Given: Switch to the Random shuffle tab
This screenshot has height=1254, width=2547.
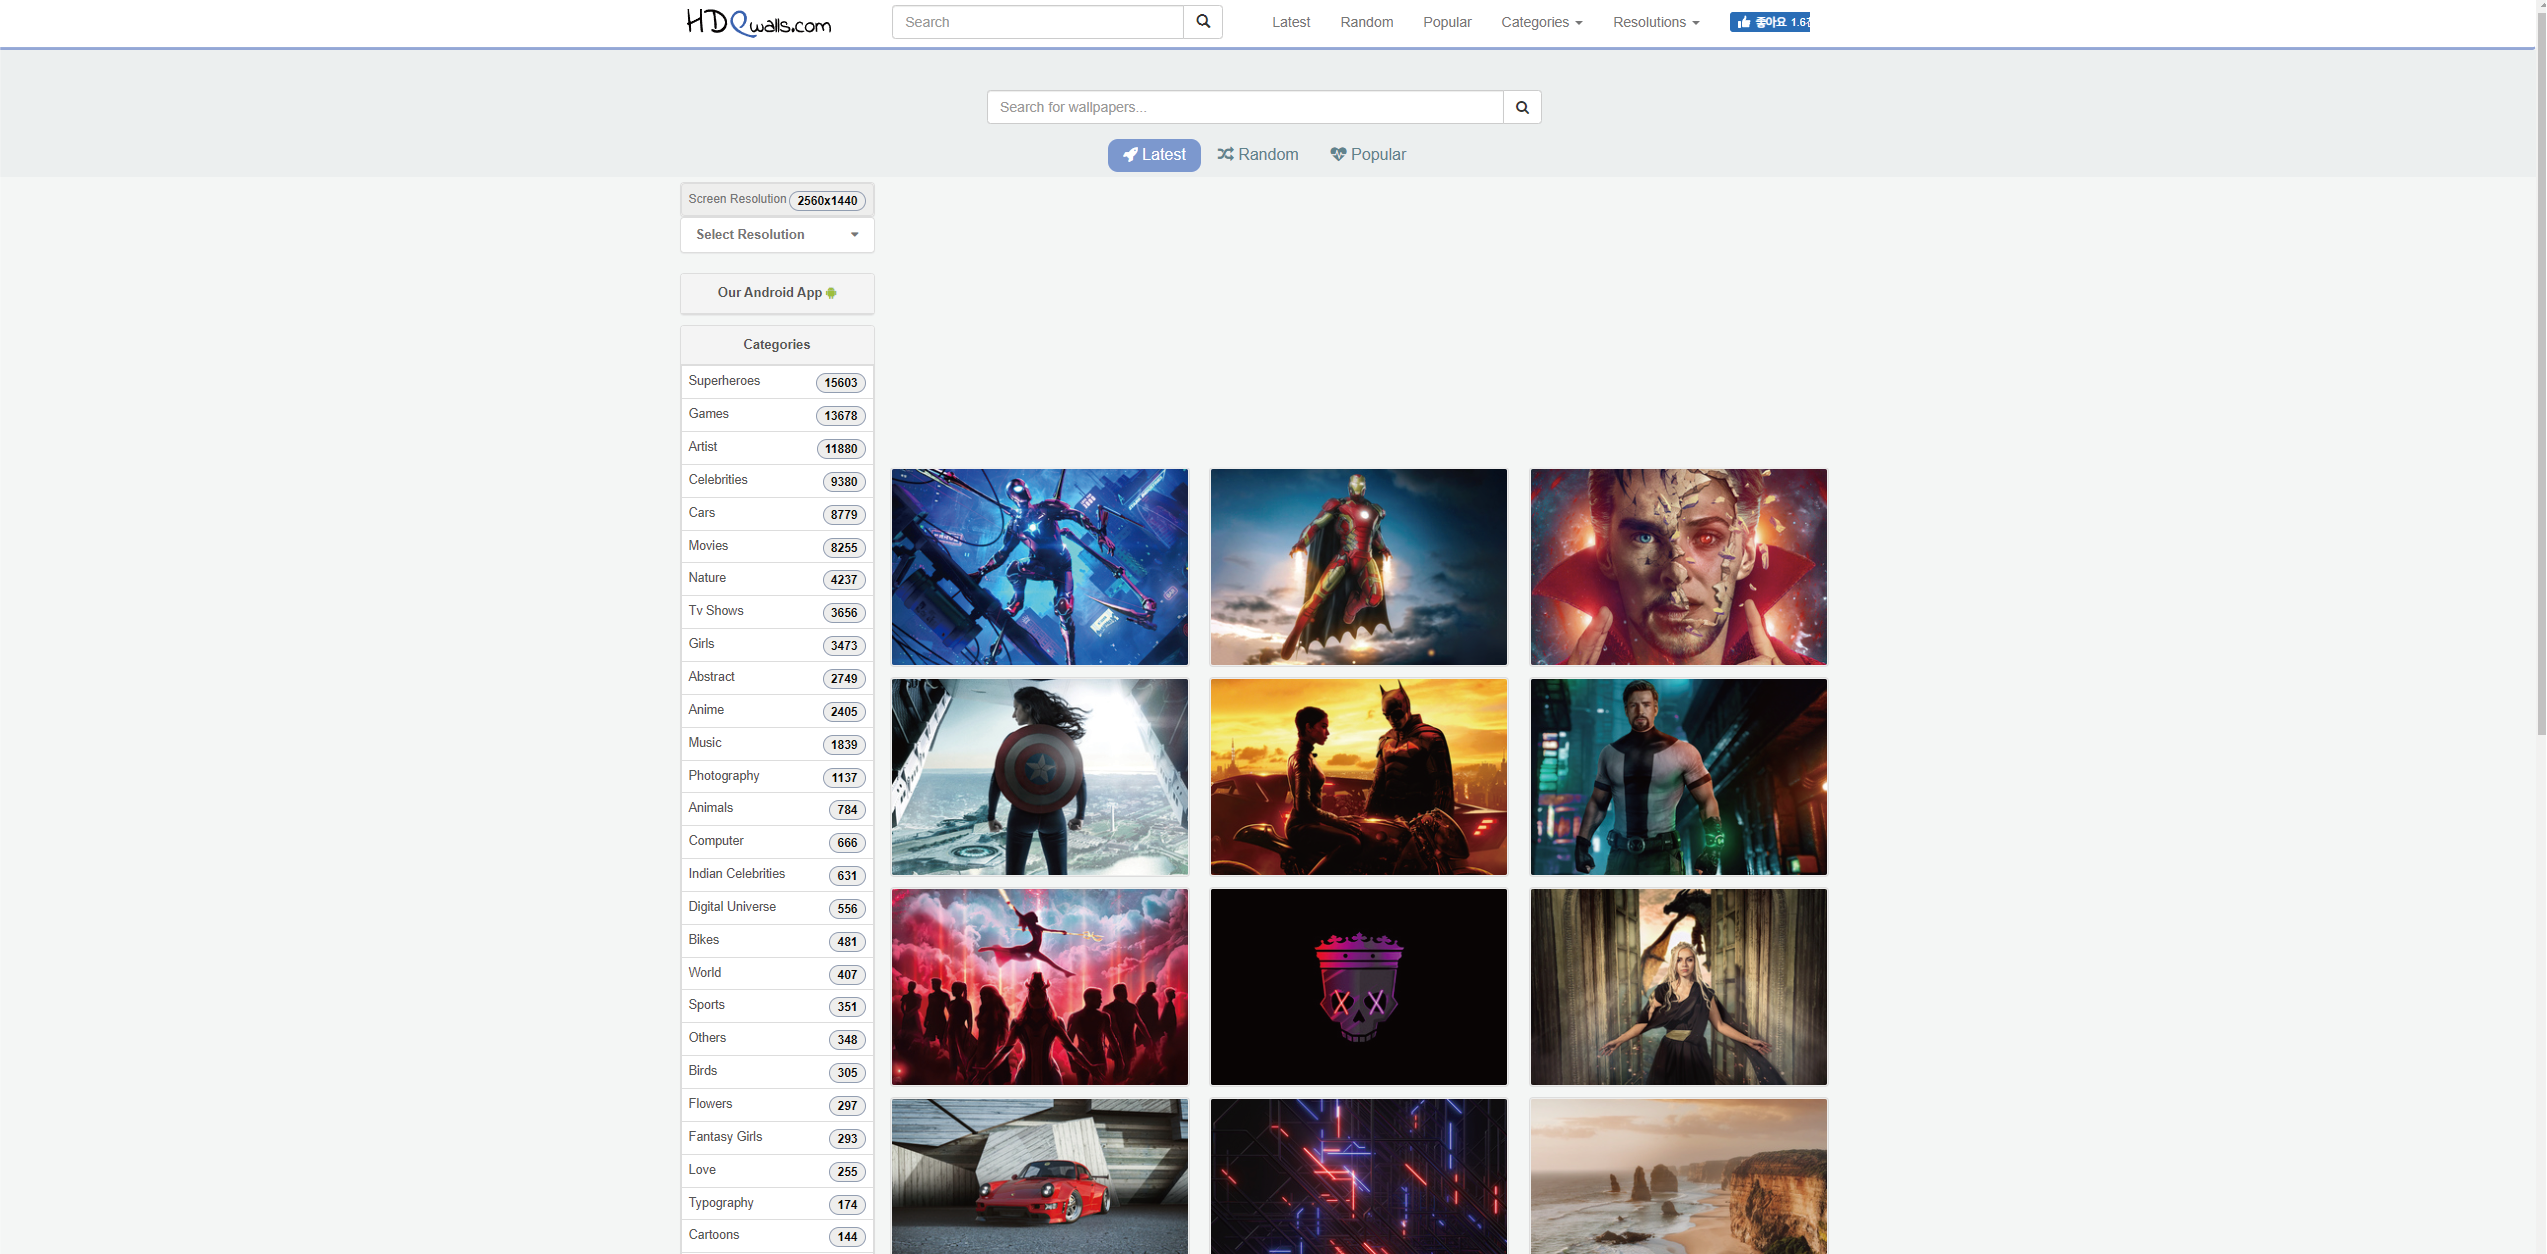Looking at the screenshot, I should coord(1257,155).
